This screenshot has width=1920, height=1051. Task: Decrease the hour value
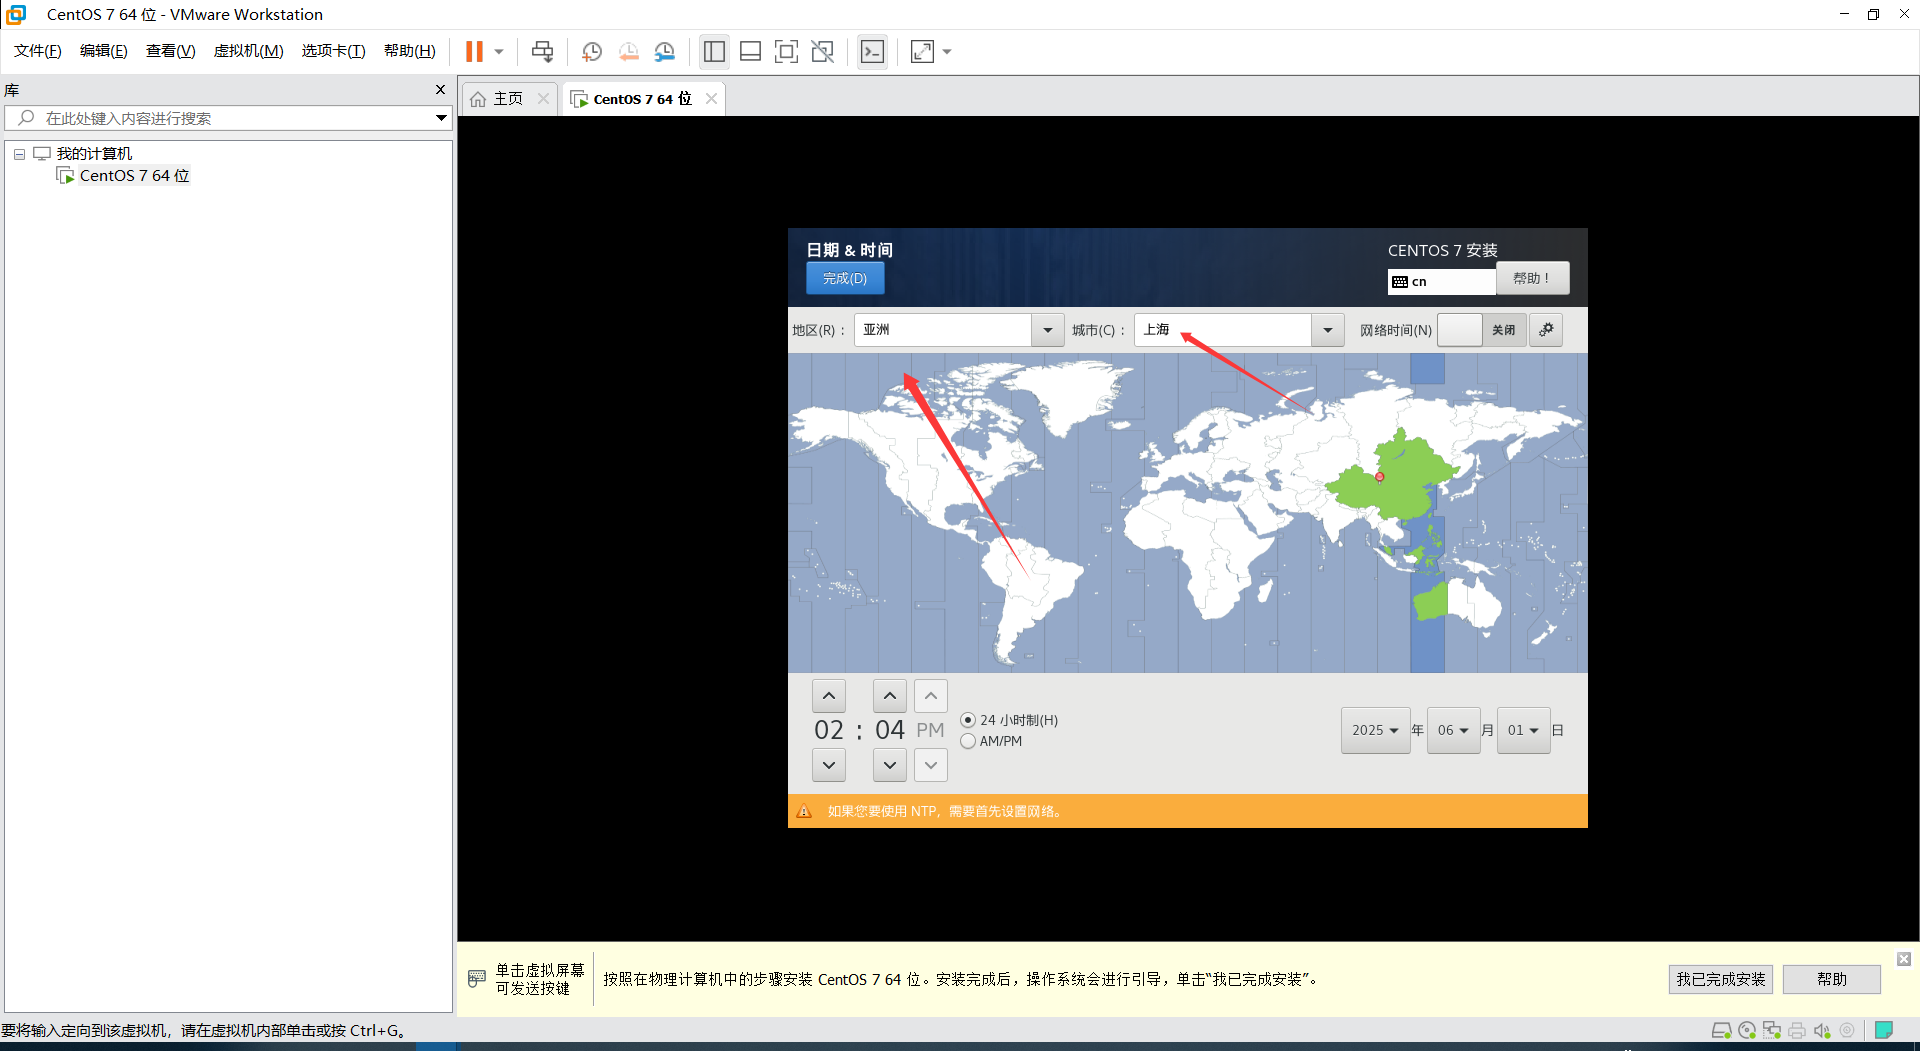829,765
